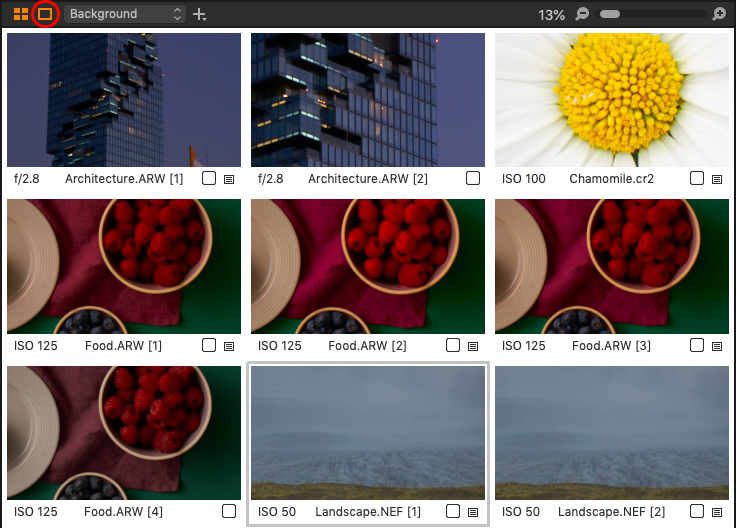Tick the Architecture.ARW [2] checkbox
Viewport: 736px width, 528px height.
(473, 178)
